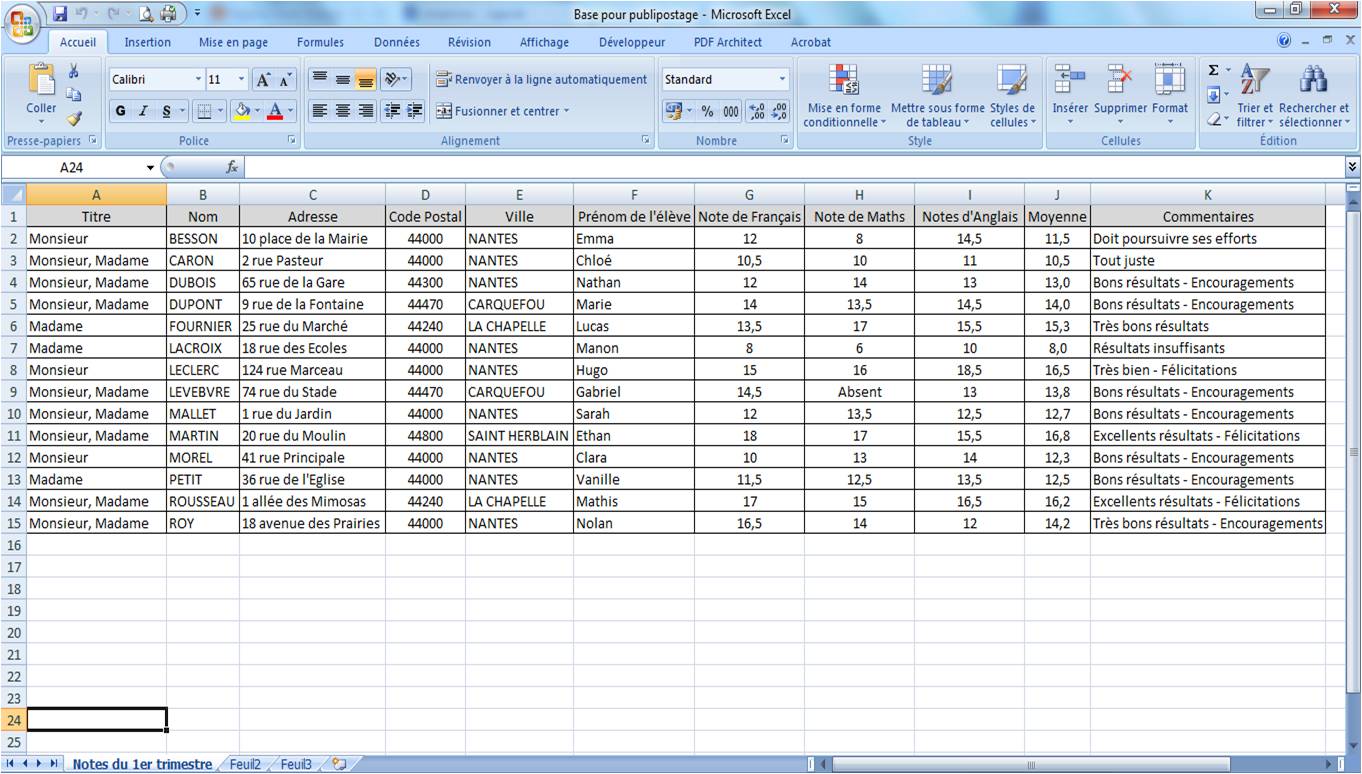Open the PDF Architect tab
This screenshot has height=774, width=1362.
[x=728, y=42]
